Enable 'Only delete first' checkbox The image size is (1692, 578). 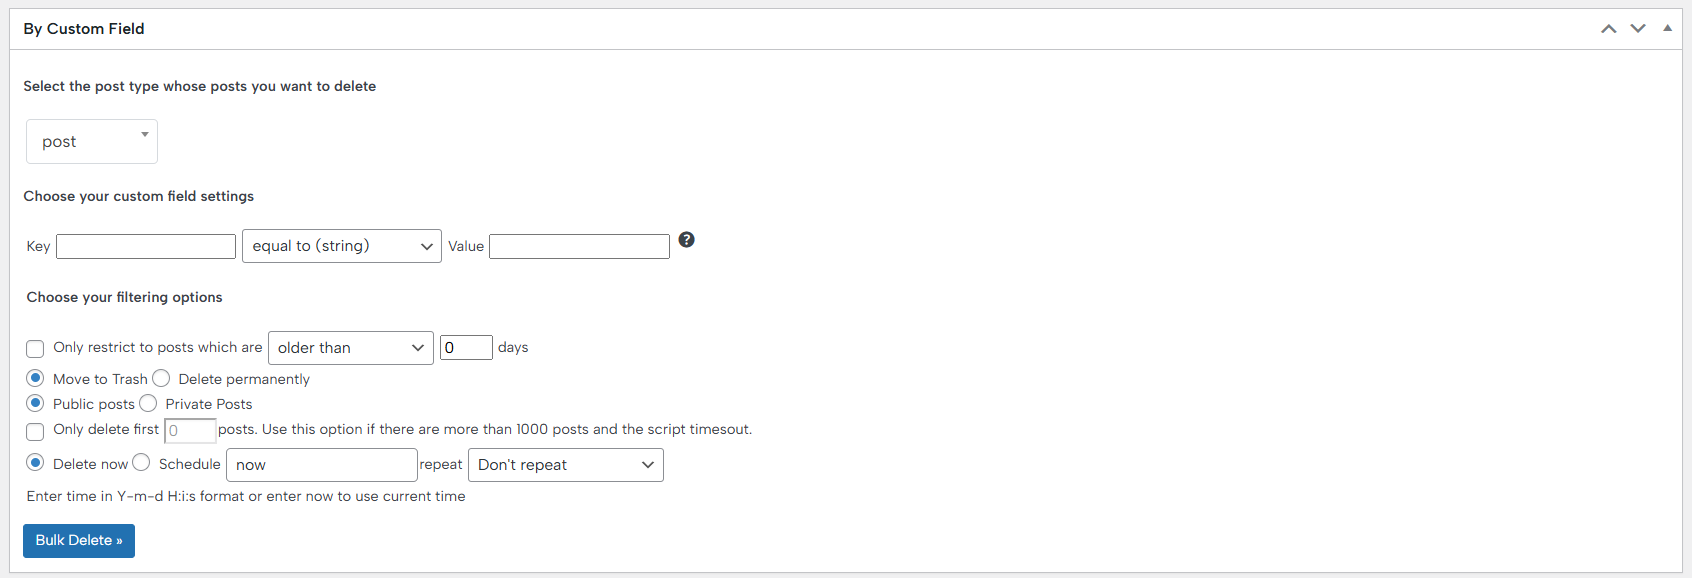pos(35,431)
